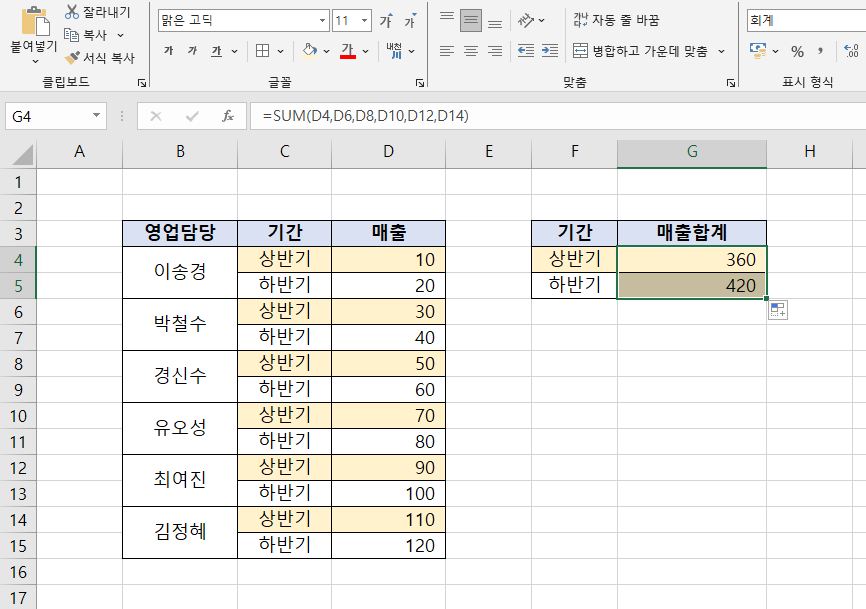The height and width of the screenshot is (609, 866).
Task: Select column G header
Action: (692, 152)
